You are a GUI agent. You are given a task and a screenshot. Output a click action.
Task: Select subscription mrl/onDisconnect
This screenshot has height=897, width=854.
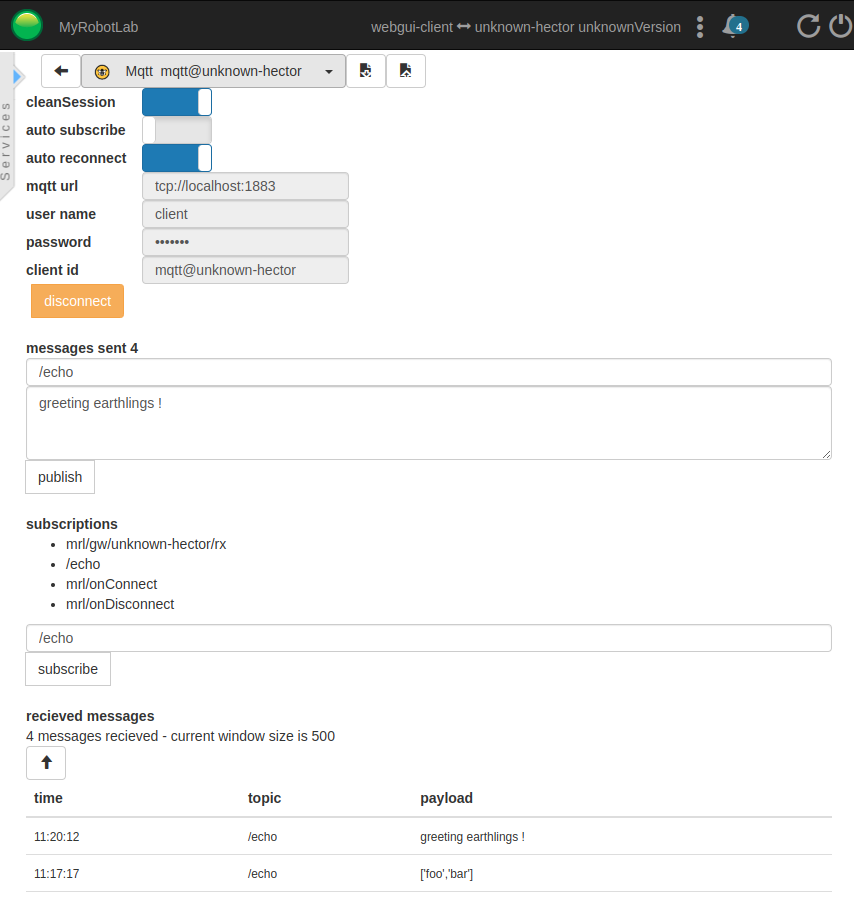coord(120,604)
